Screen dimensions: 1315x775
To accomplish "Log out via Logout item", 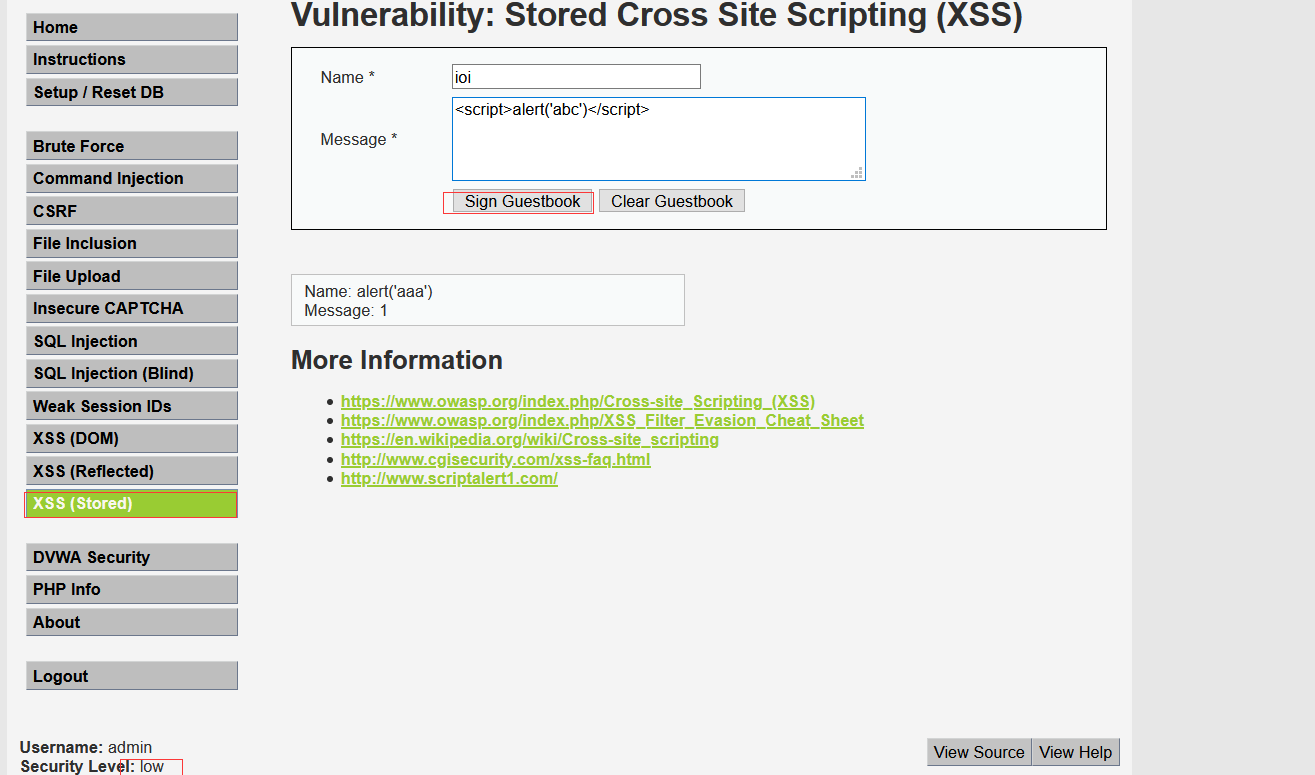I will [132, 676].
